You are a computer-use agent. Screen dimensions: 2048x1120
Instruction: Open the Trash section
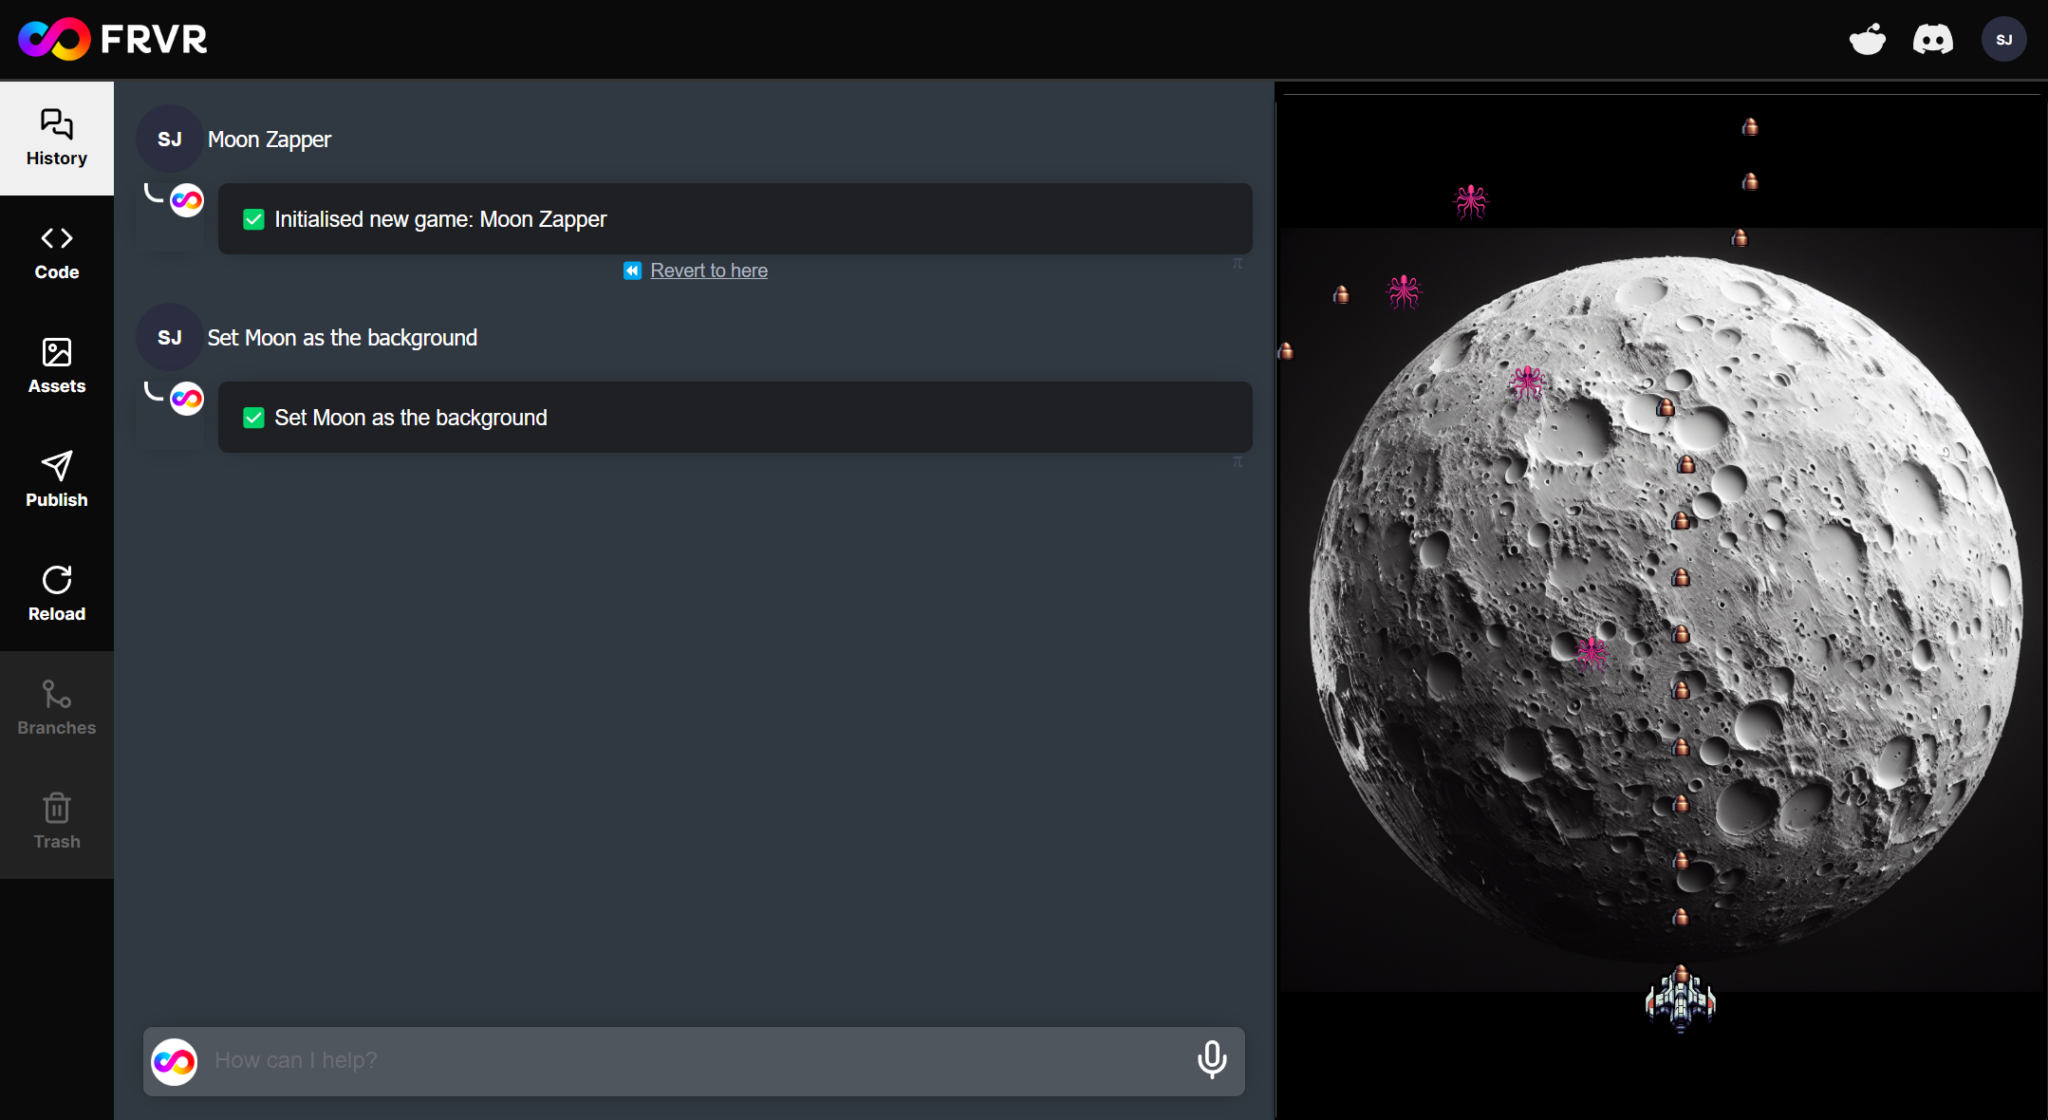tap(56, 822)
